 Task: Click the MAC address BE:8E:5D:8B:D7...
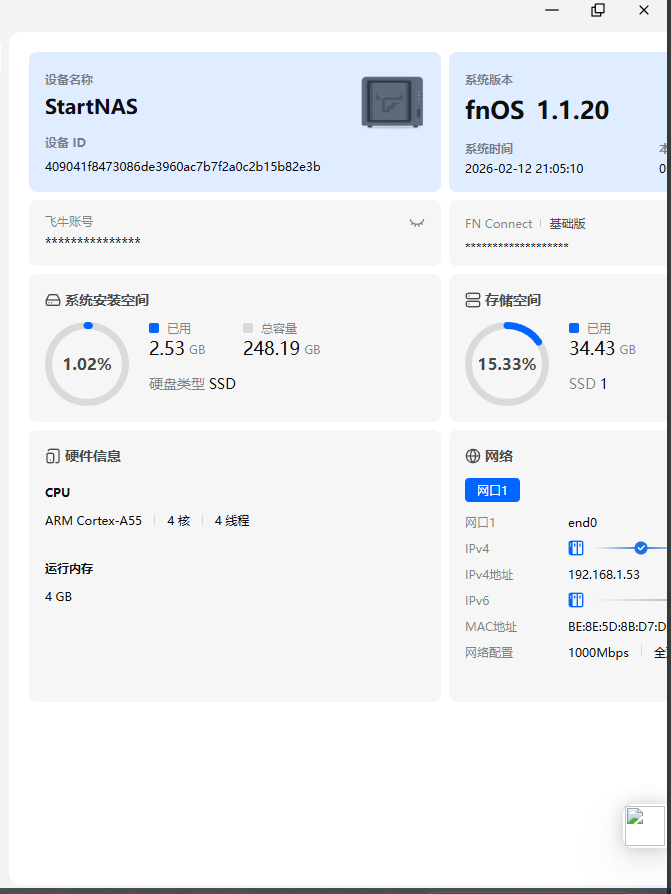(x=617, y=627)
